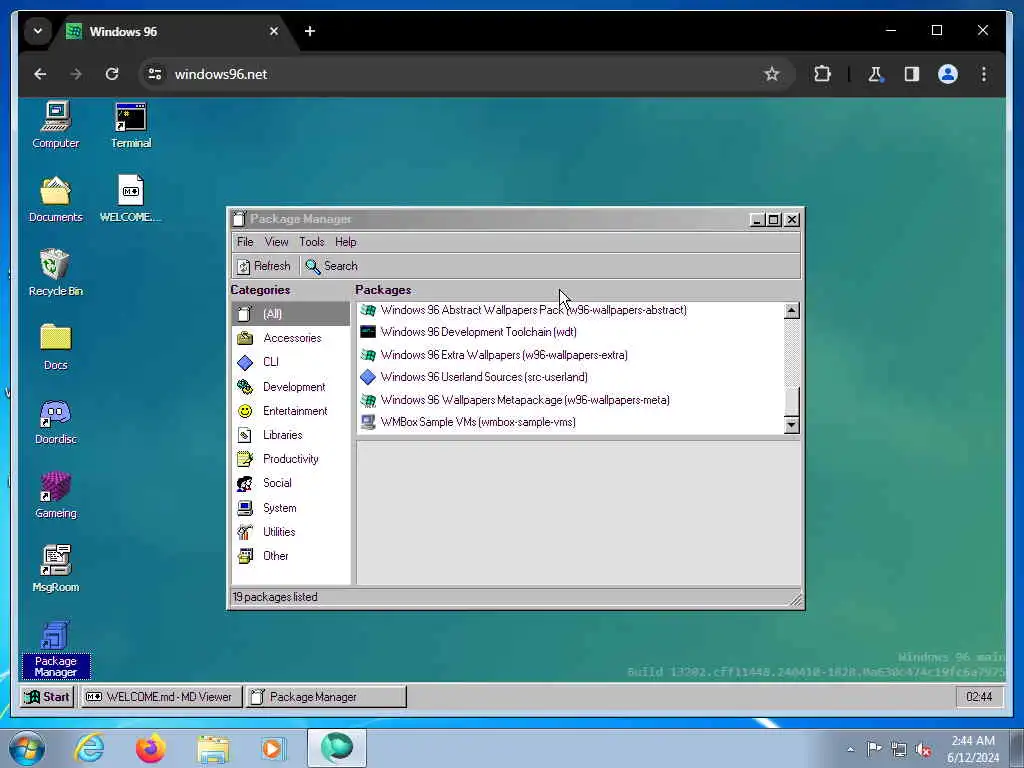The width and height of the screenshot is (1024, 768).
Task: Open the Chrome labs flask icon
Action: tap(875, 74)
